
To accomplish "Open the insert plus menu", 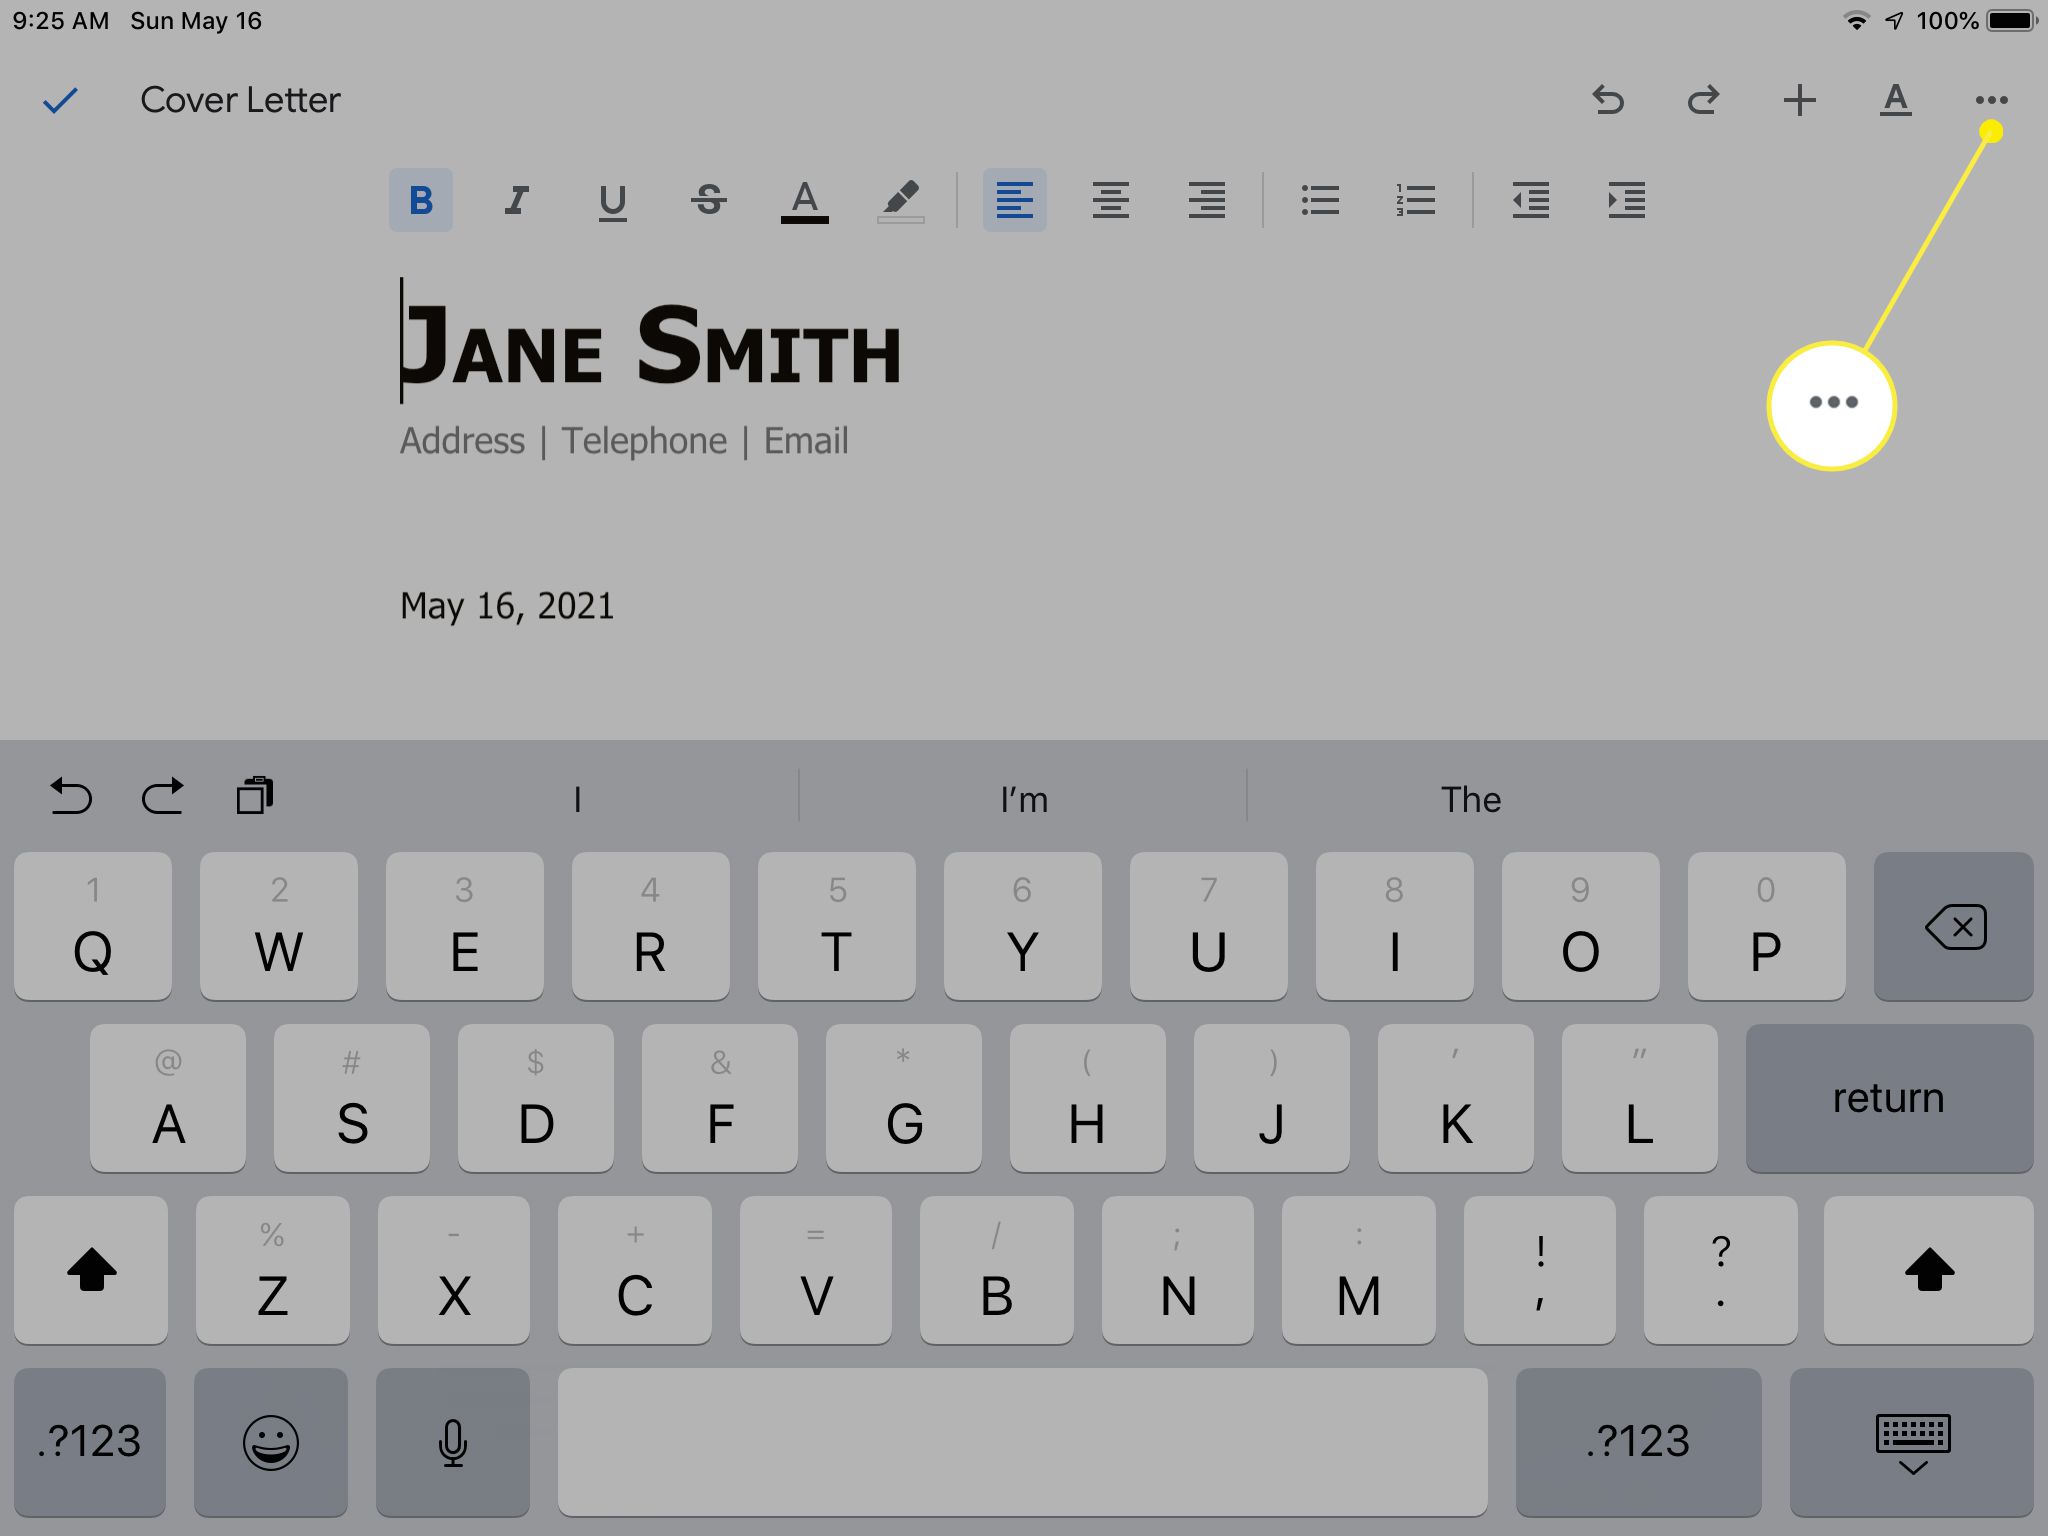I will pyautogui.click(x=1799, y=100).
